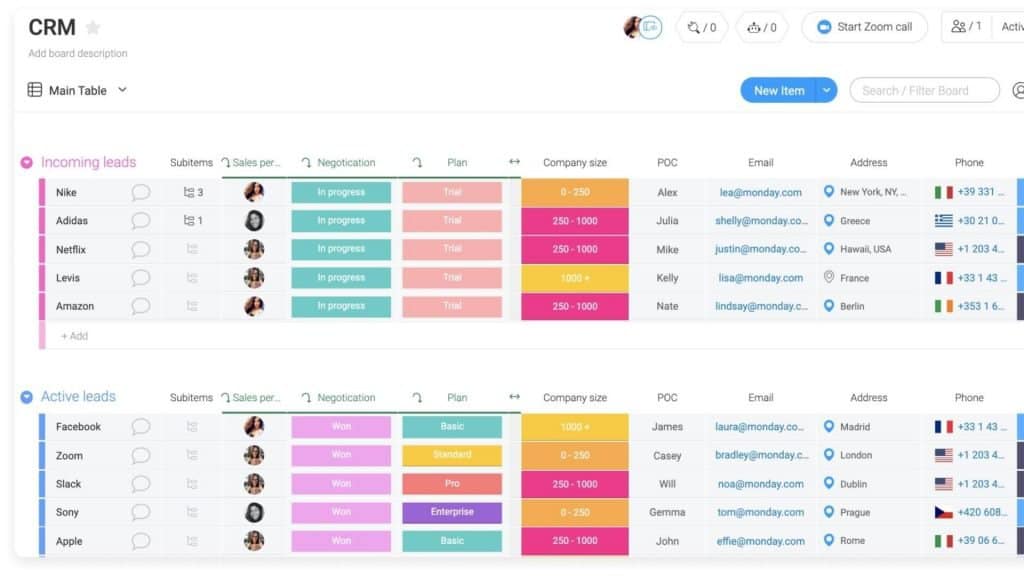
Task: Expand subitems for Facebook row
Action: coord(192,426)
